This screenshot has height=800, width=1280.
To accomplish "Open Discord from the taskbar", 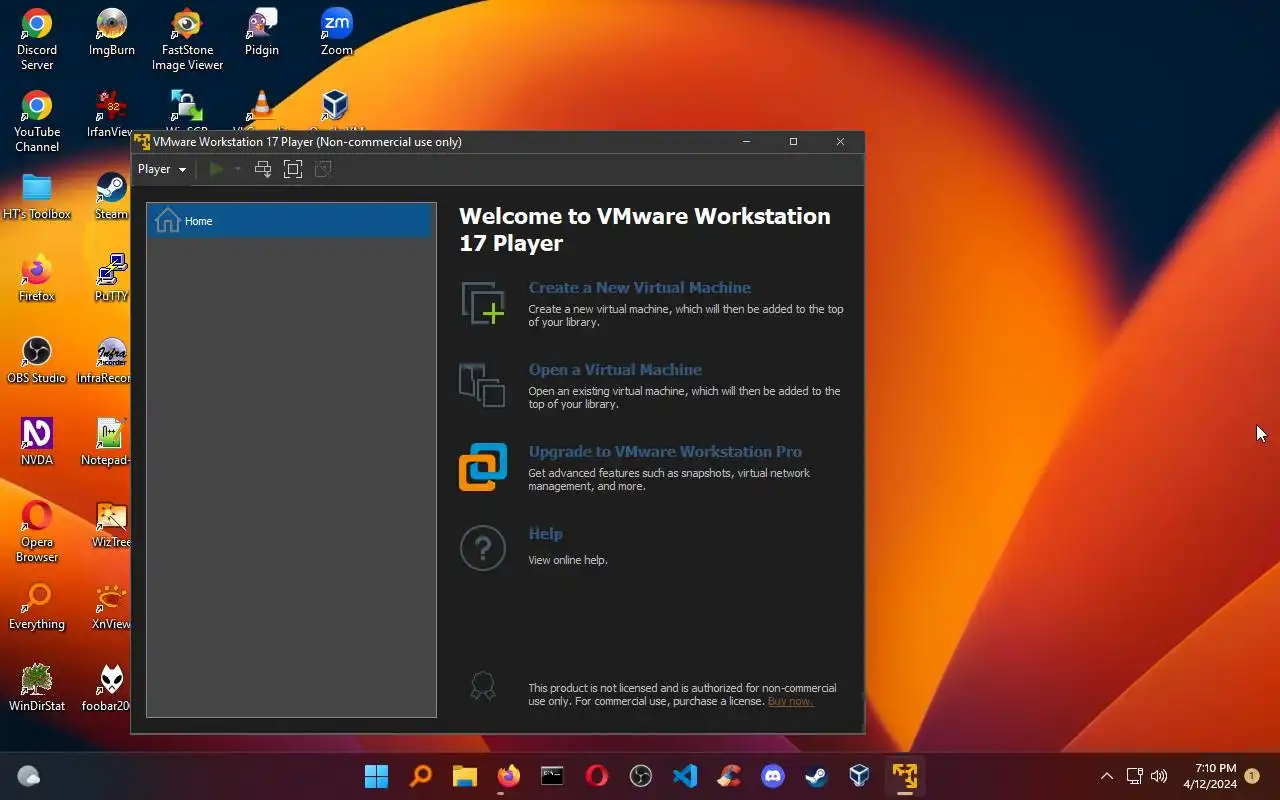I will tap(773, 776).
